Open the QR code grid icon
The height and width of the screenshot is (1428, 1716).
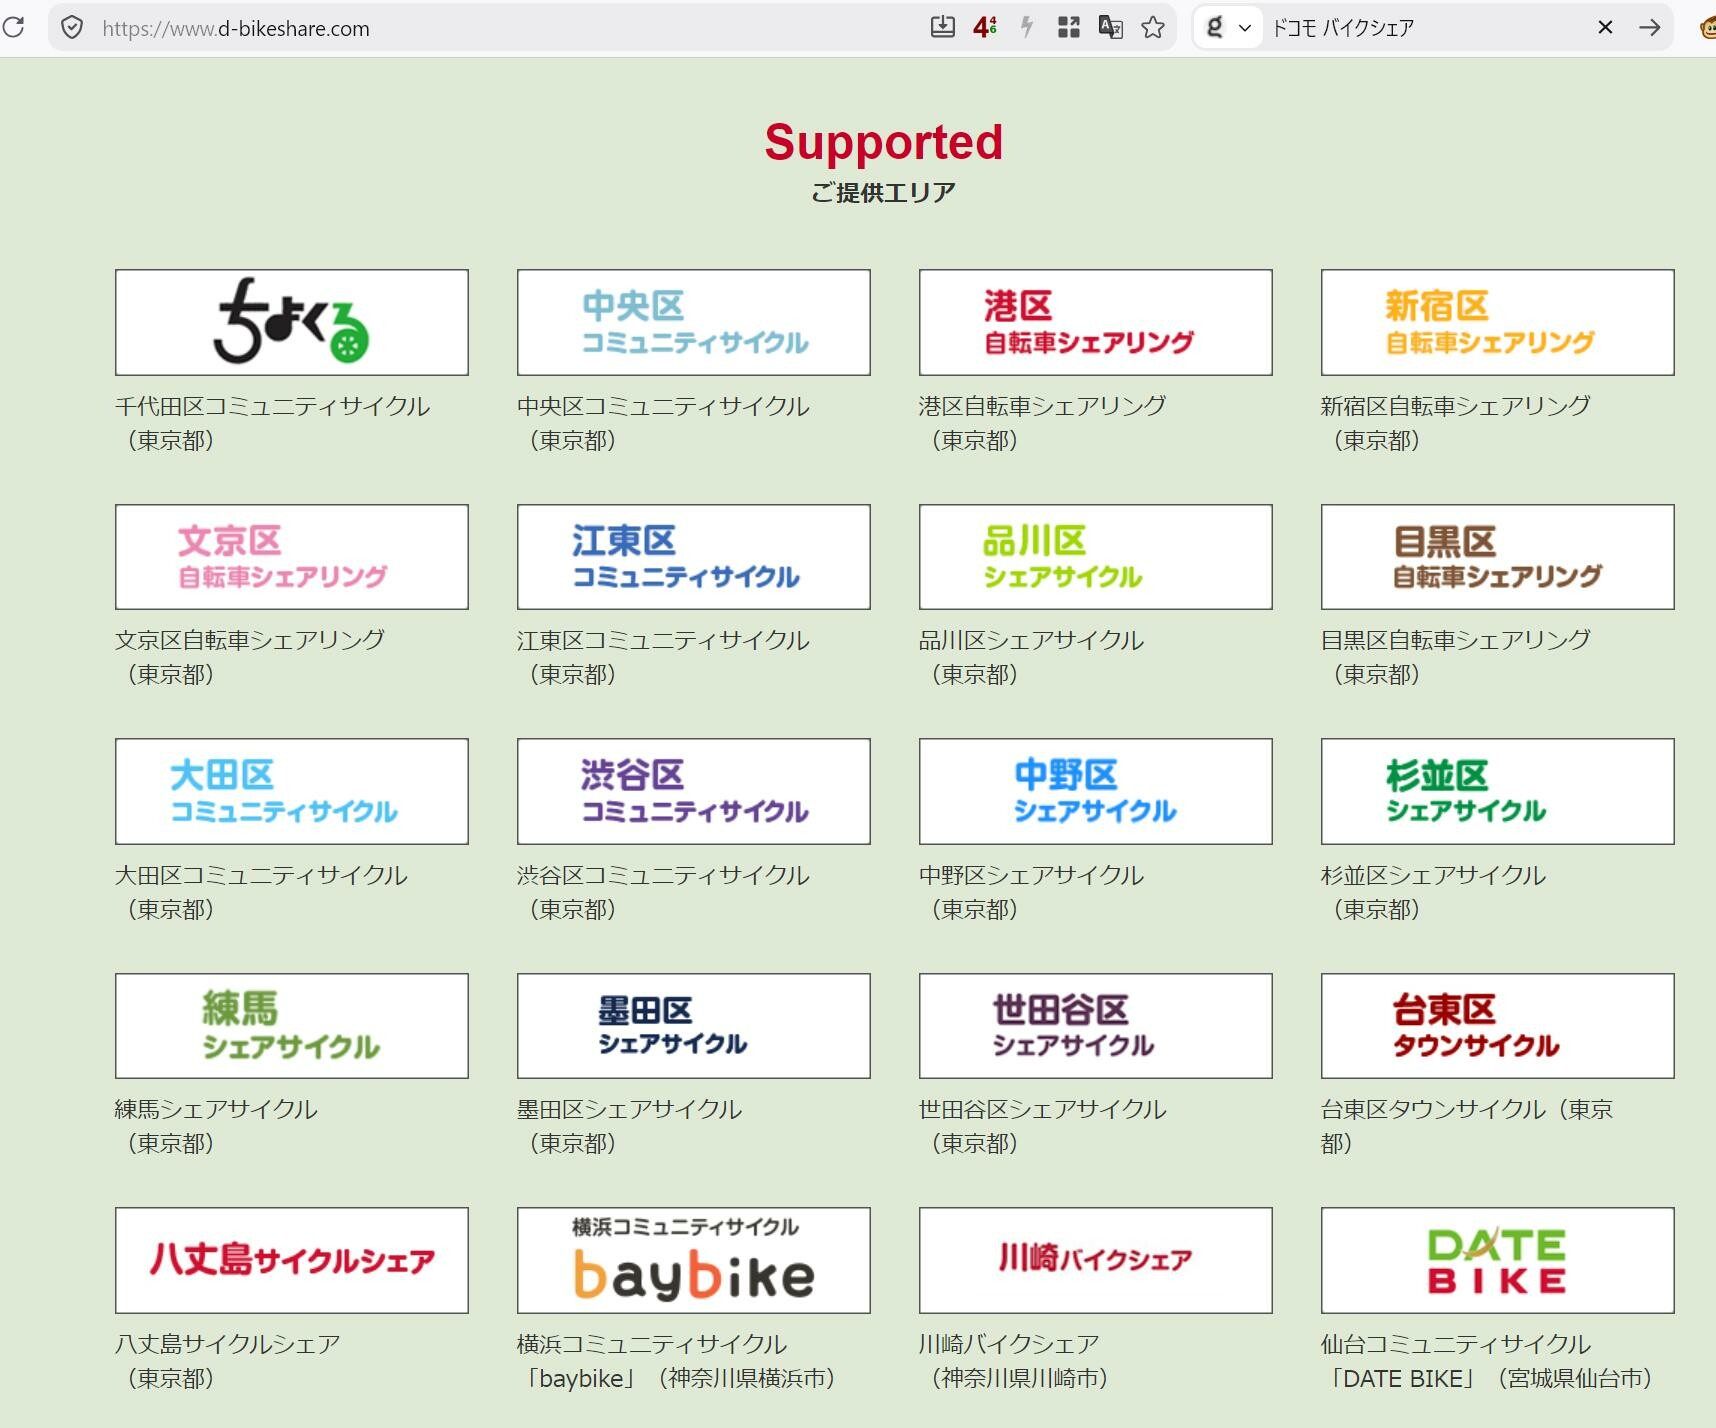click(1068, 27)
